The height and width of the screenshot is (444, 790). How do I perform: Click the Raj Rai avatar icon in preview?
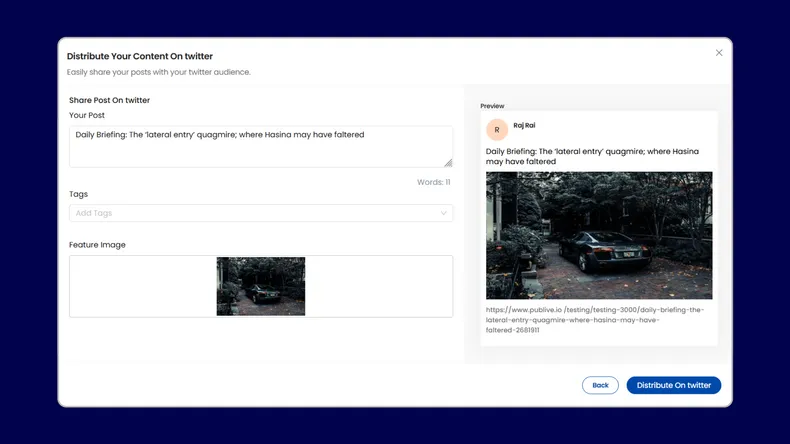coord(497,130)
